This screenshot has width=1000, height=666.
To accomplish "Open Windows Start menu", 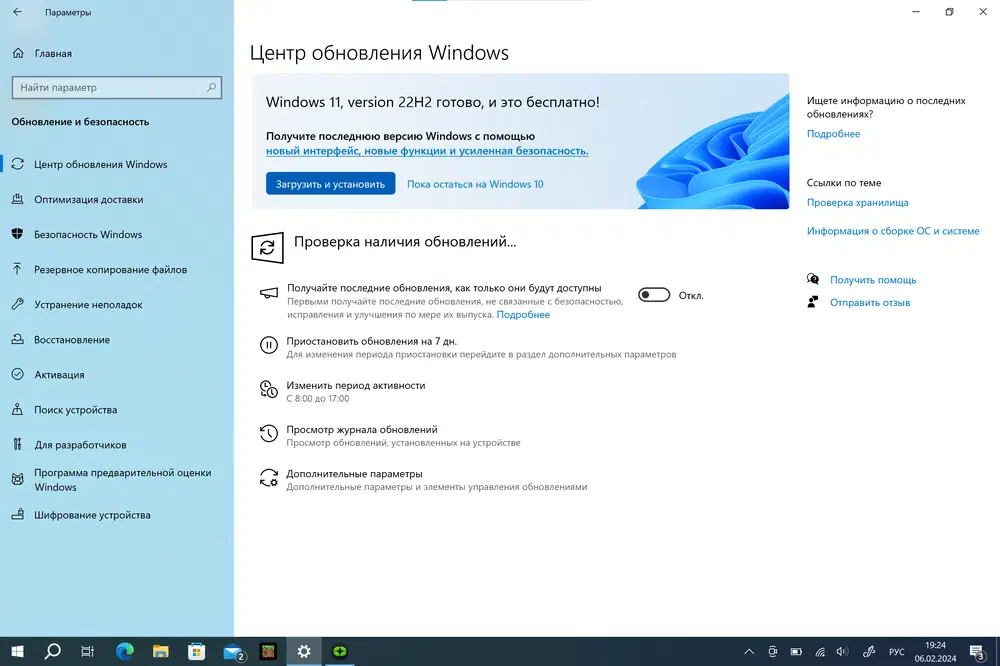I will point(17,651).
